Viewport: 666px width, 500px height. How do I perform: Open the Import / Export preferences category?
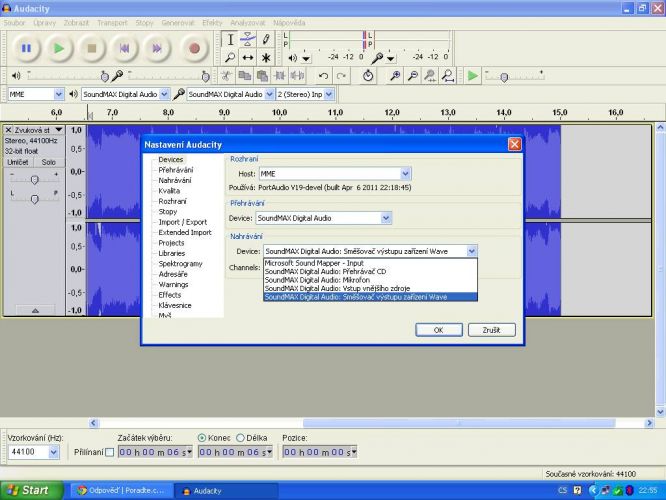pyautogui.click(x=183, y=222)
